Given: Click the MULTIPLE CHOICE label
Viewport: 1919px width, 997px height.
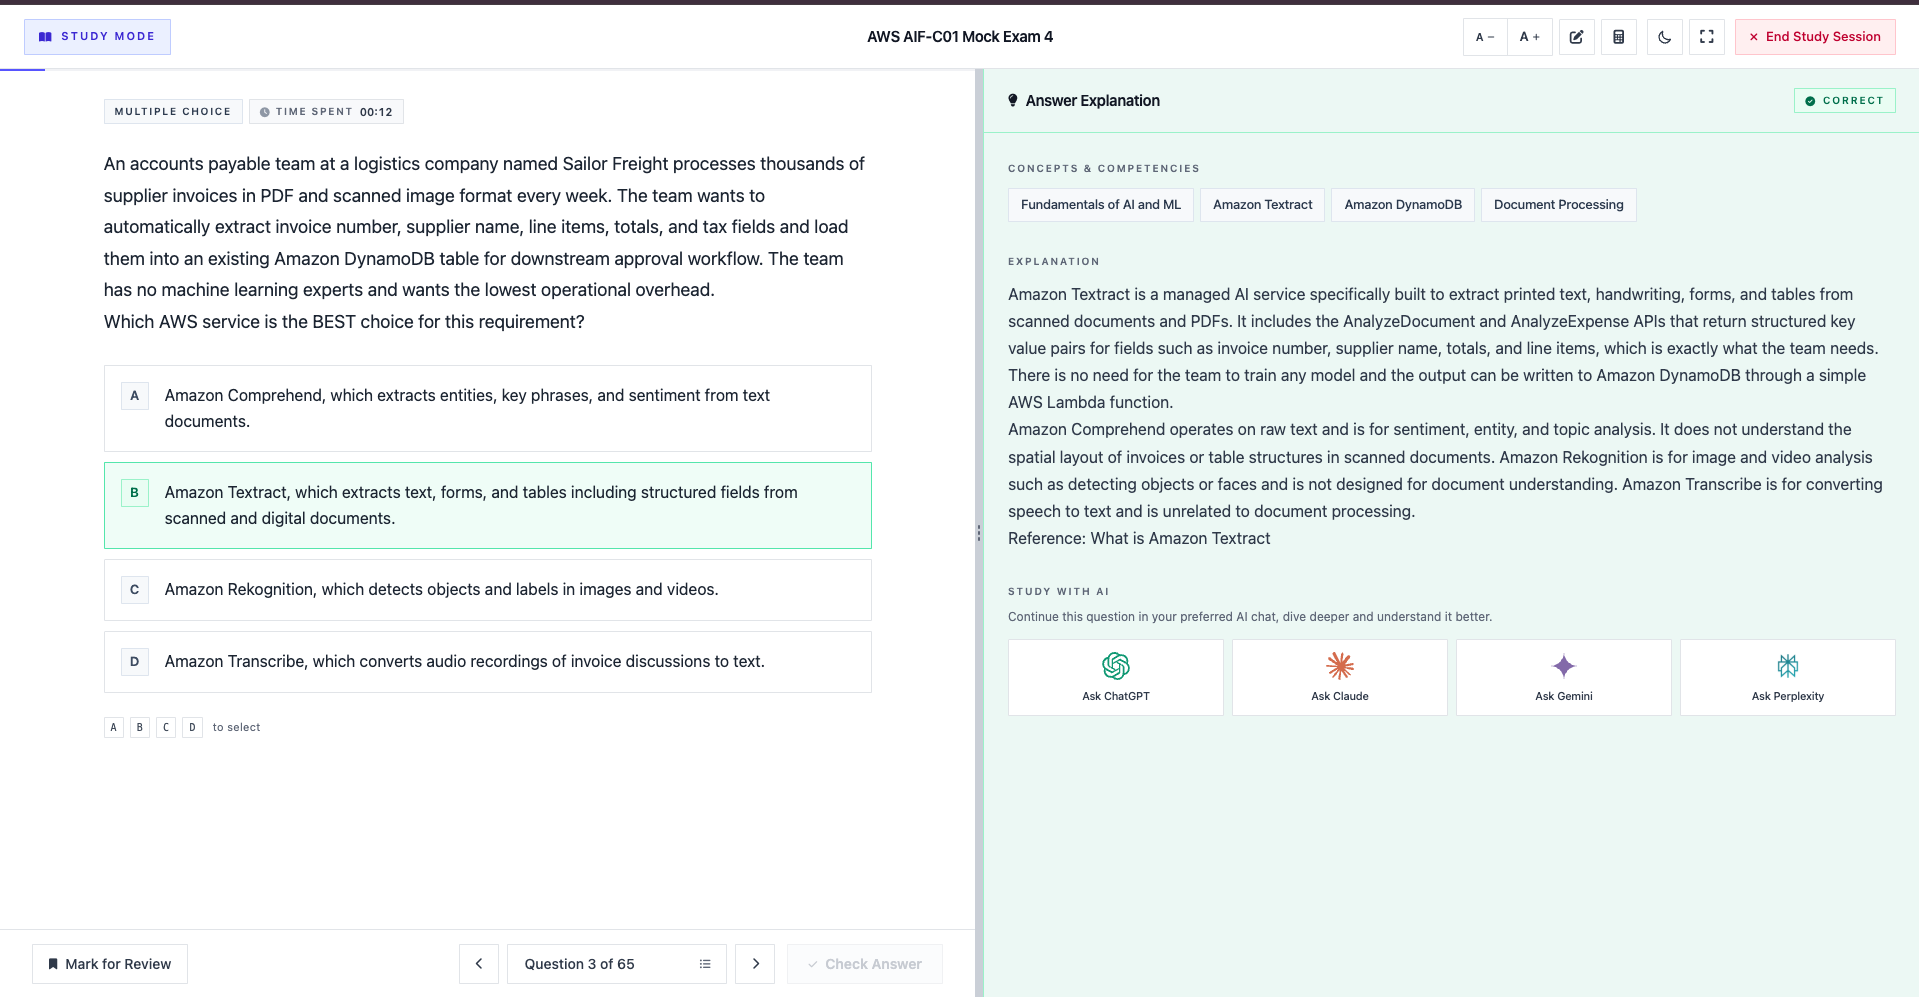Looking at the screenshot, I should click(173, 112).
